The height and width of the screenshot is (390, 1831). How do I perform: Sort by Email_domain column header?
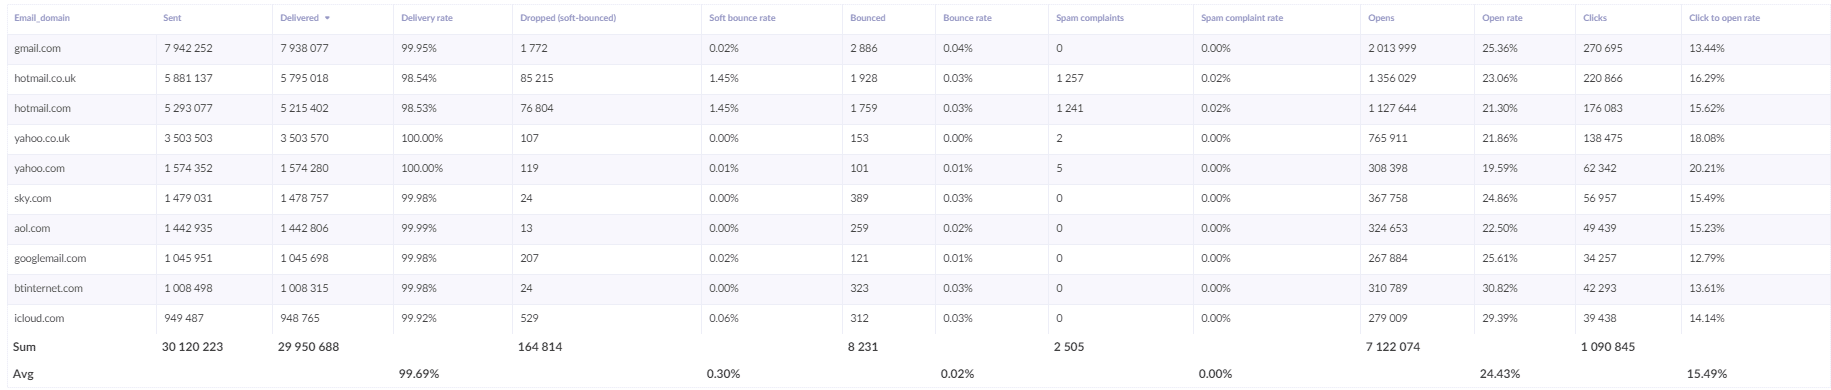coord(42,19)
